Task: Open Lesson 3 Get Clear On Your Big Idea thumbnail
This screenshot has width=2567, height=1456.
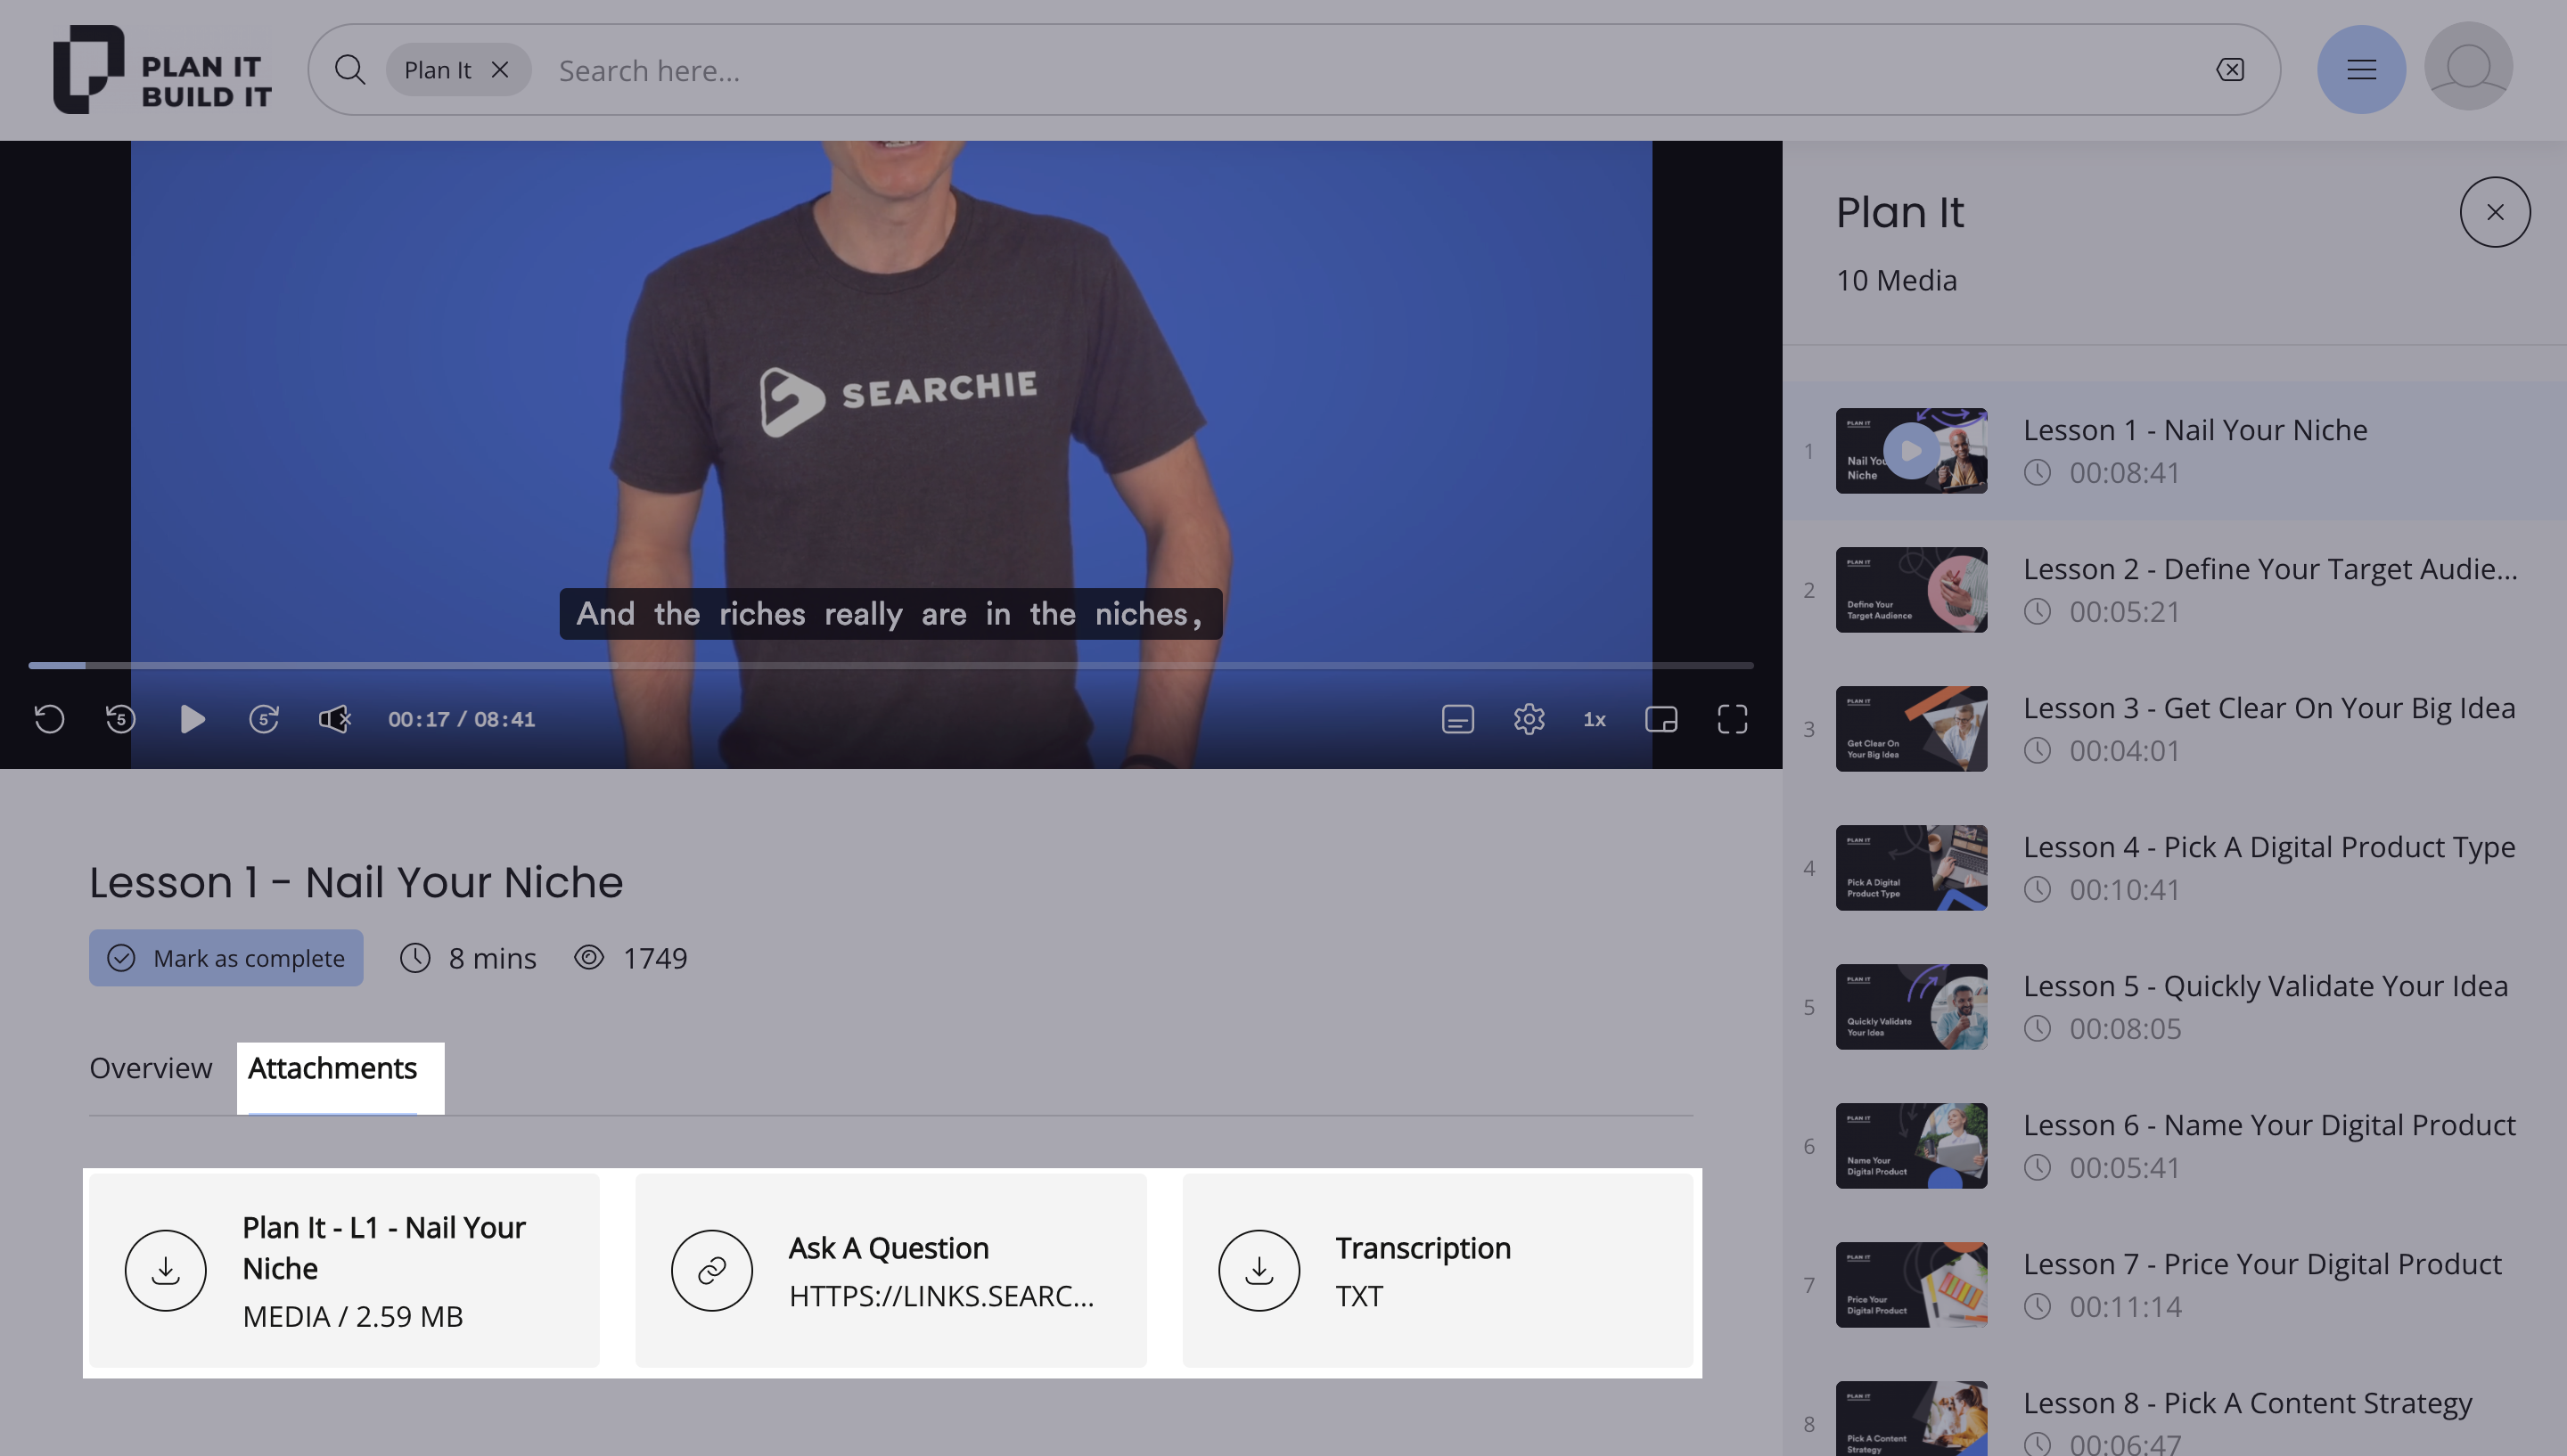Action: coord(1911,729)
